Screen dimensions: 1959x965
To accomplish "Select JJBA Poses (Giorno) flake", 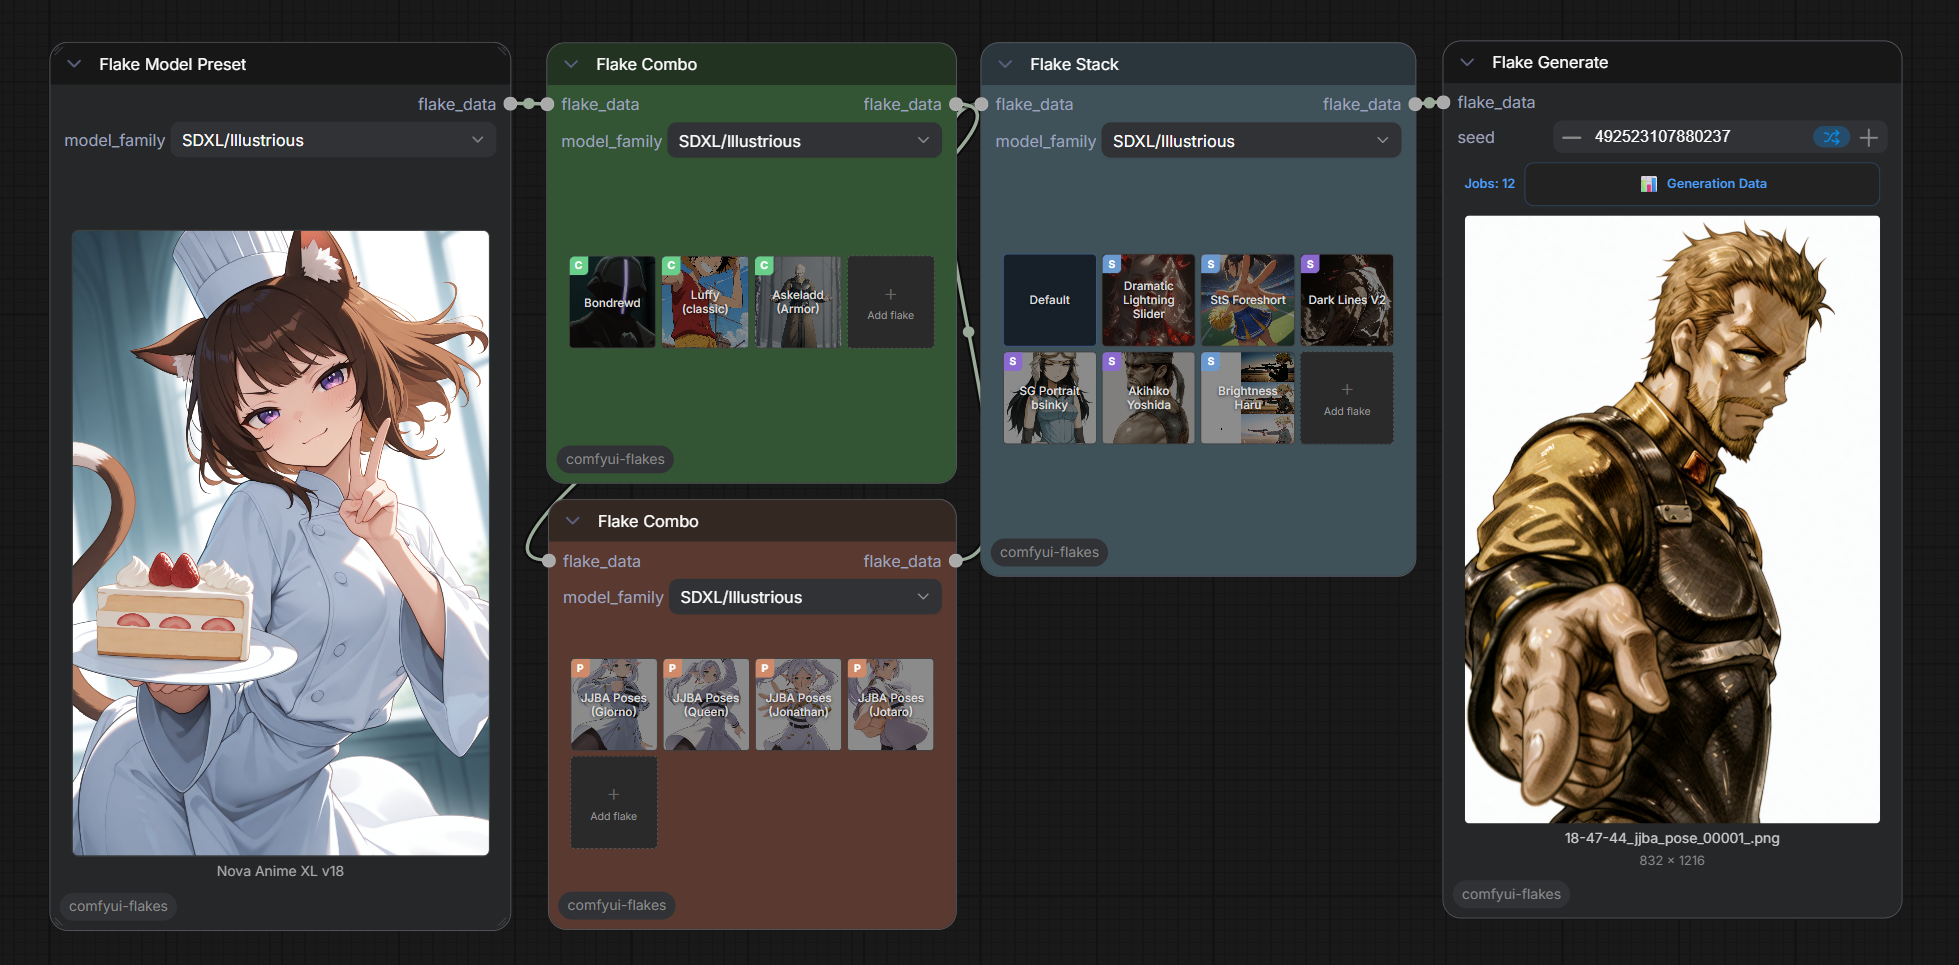I will [x=614, y=705].
